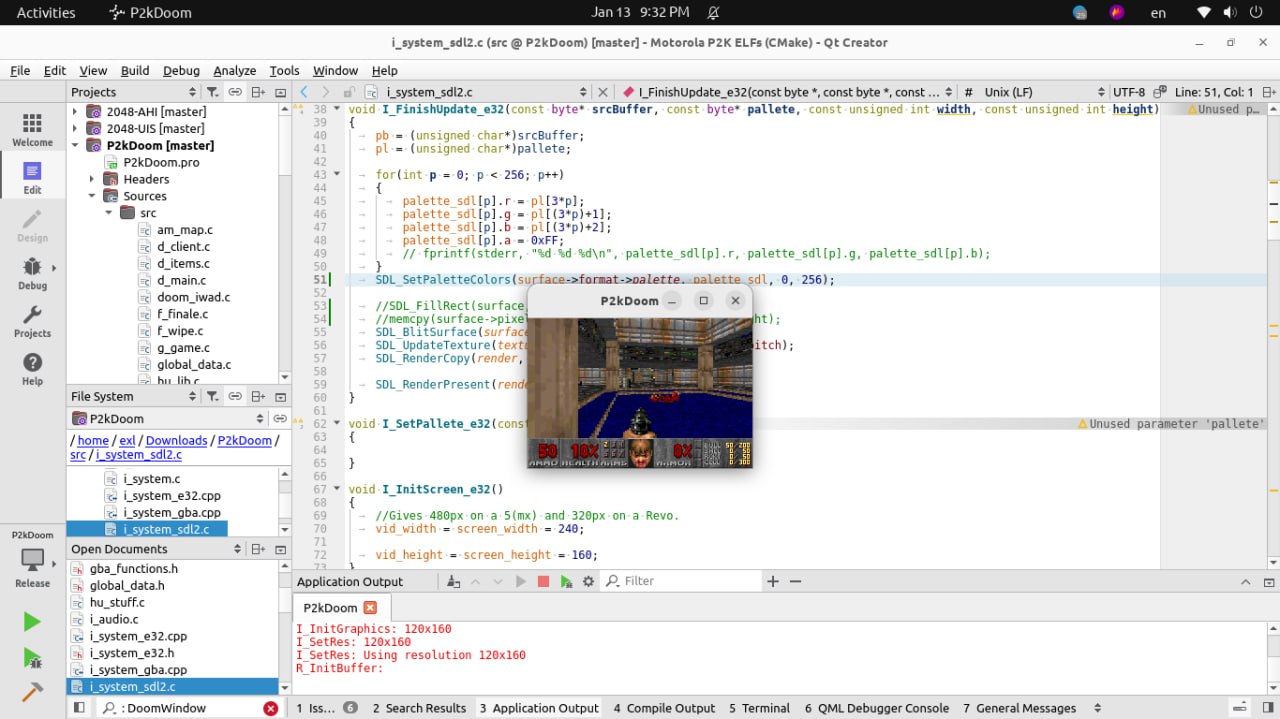Build the project with the hammer icon
The width and height of the screenshot is (1280, 719).
point(32,692)
